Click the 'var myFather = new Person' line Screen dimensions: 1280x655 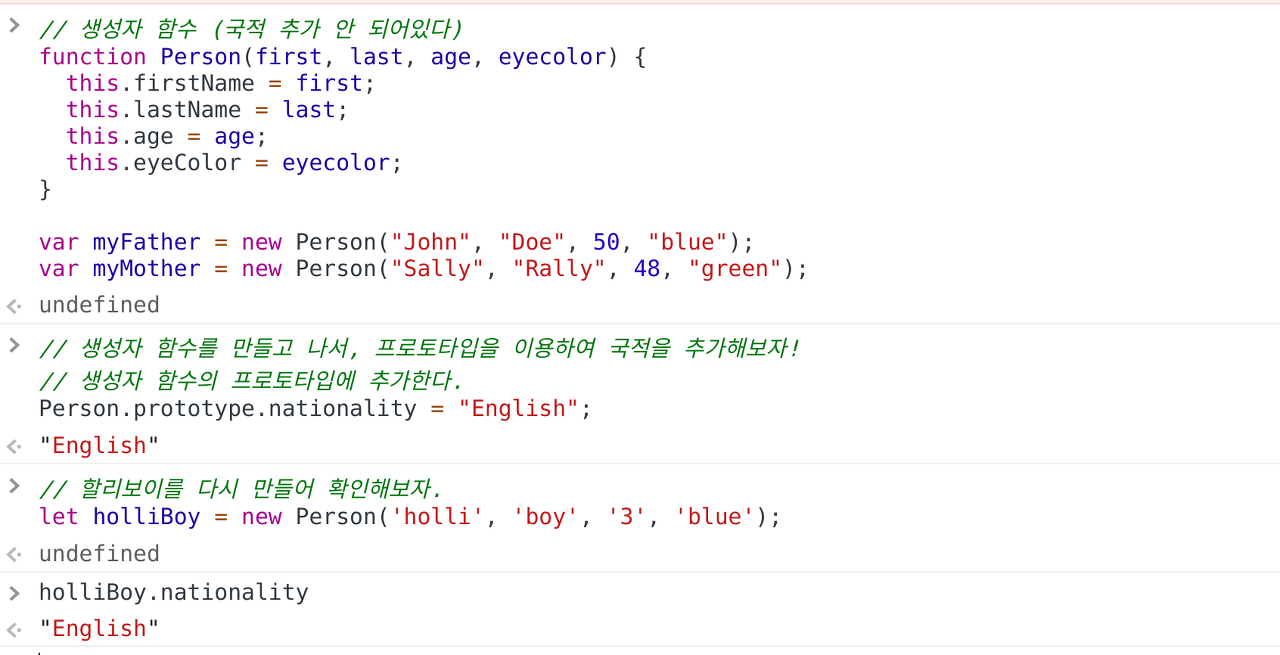396,242
